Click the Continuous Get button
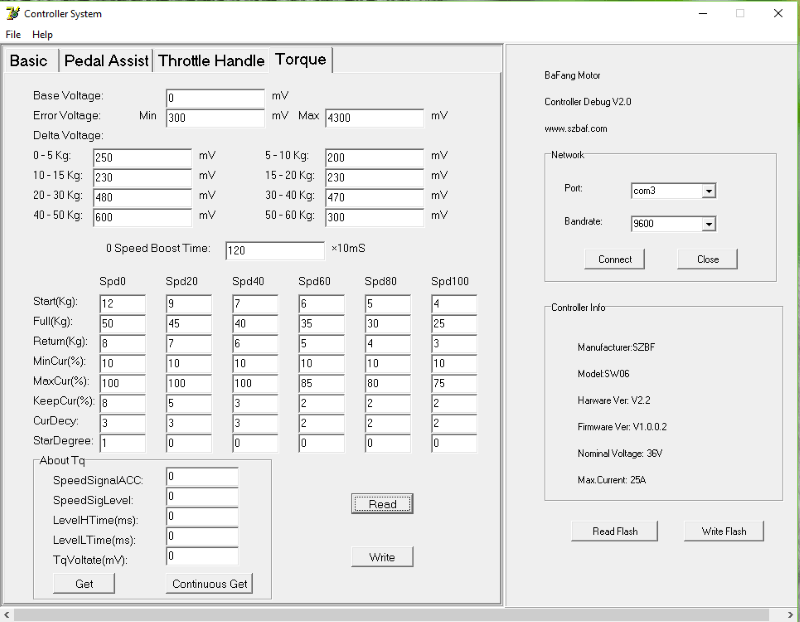 209,584
